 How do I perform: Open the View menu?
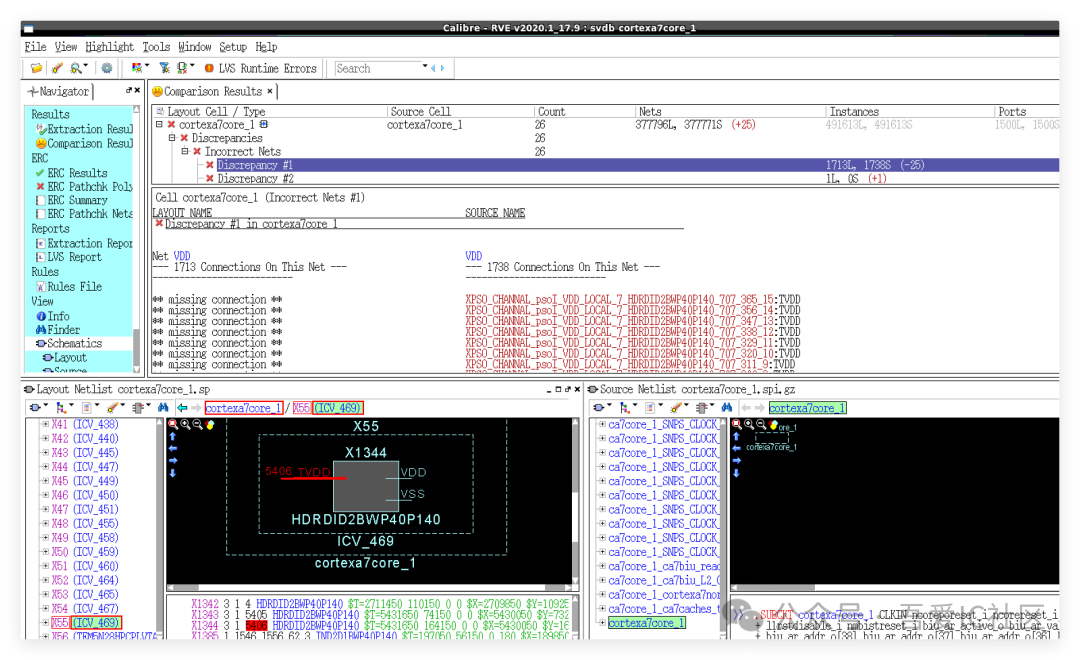click(x=65, y=47)
